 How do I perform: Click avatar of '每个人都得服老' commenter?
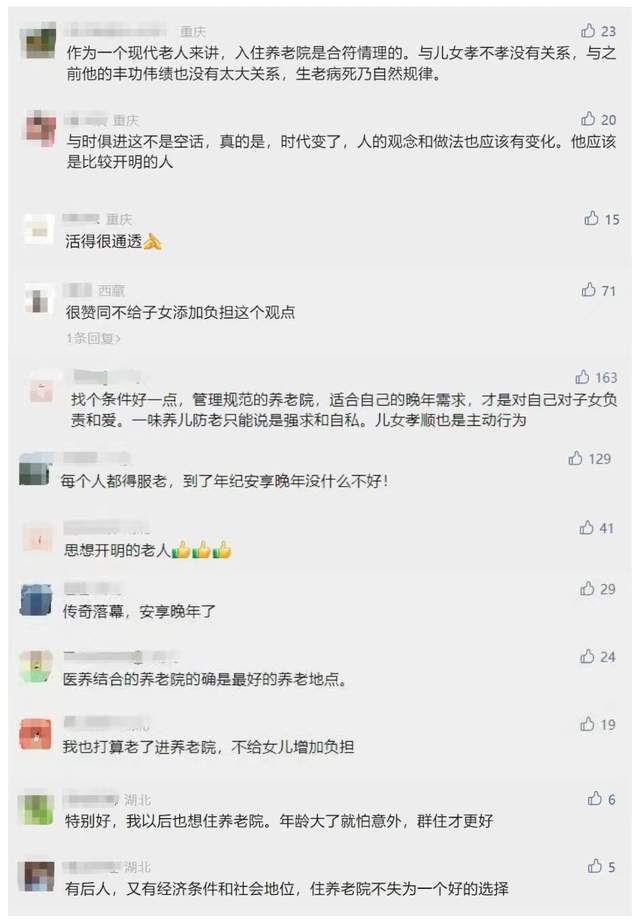pyautogui.click(x=35, y=468)
